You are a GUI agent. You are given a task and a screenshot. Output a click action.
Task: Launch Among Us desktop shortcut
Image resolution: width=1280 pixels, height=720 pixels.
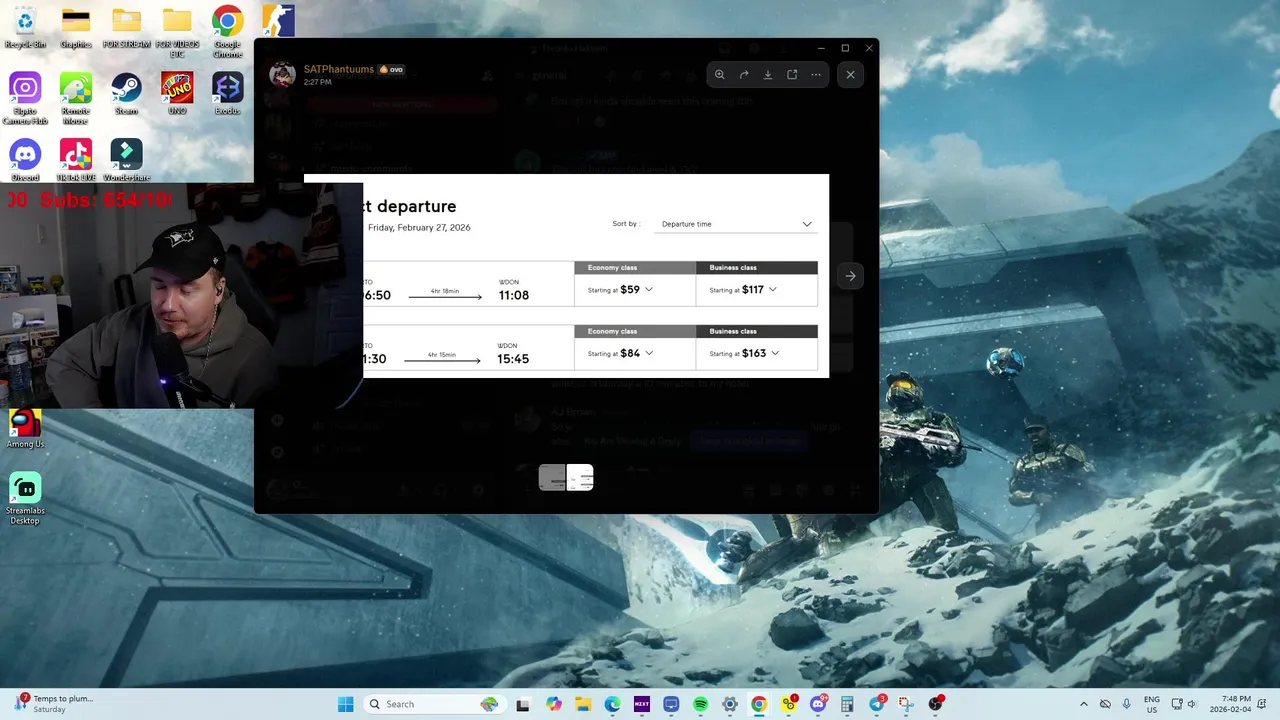25,428
